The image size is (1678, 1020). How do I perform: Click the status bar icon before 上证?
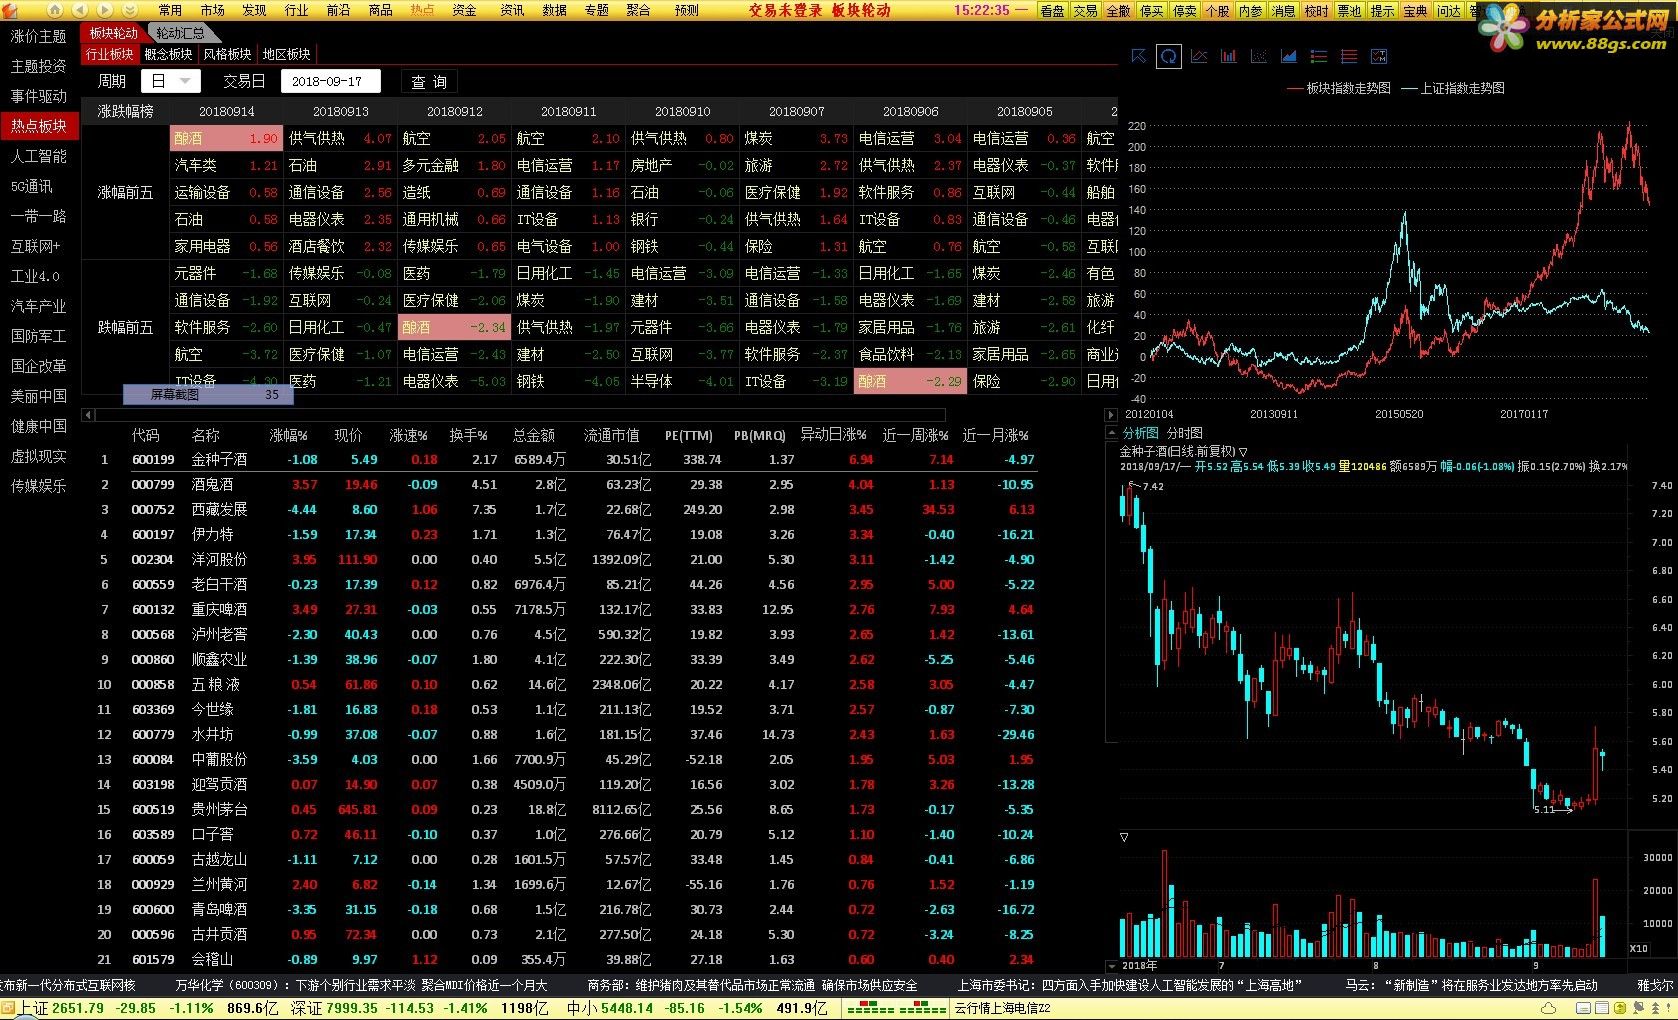(x=9, y=1008)
